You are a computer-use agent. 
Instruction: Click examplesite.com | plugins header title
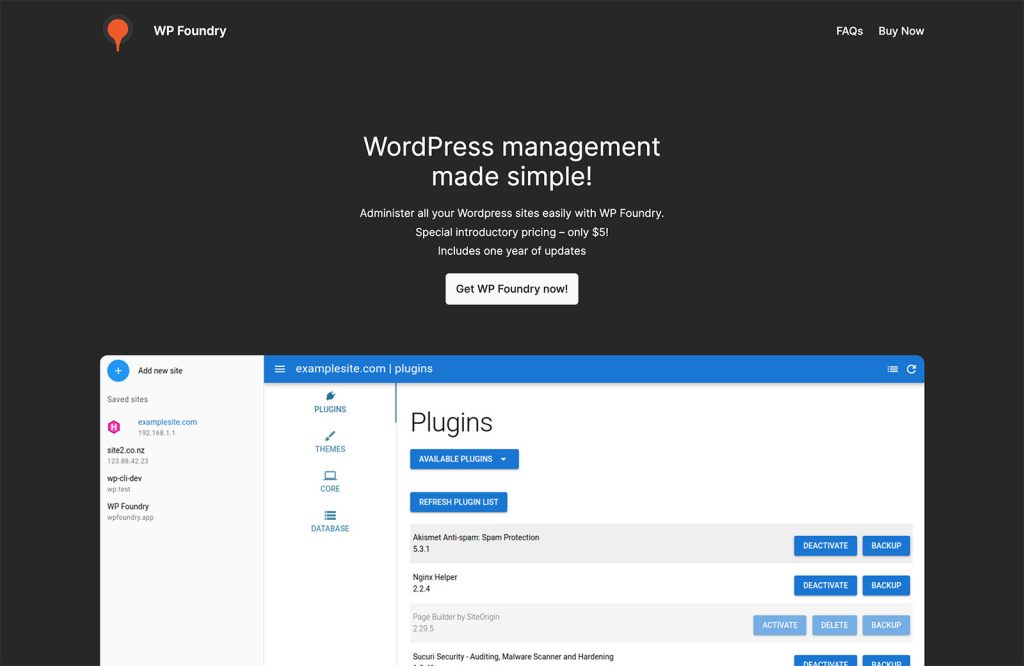(x=364, y=369)
